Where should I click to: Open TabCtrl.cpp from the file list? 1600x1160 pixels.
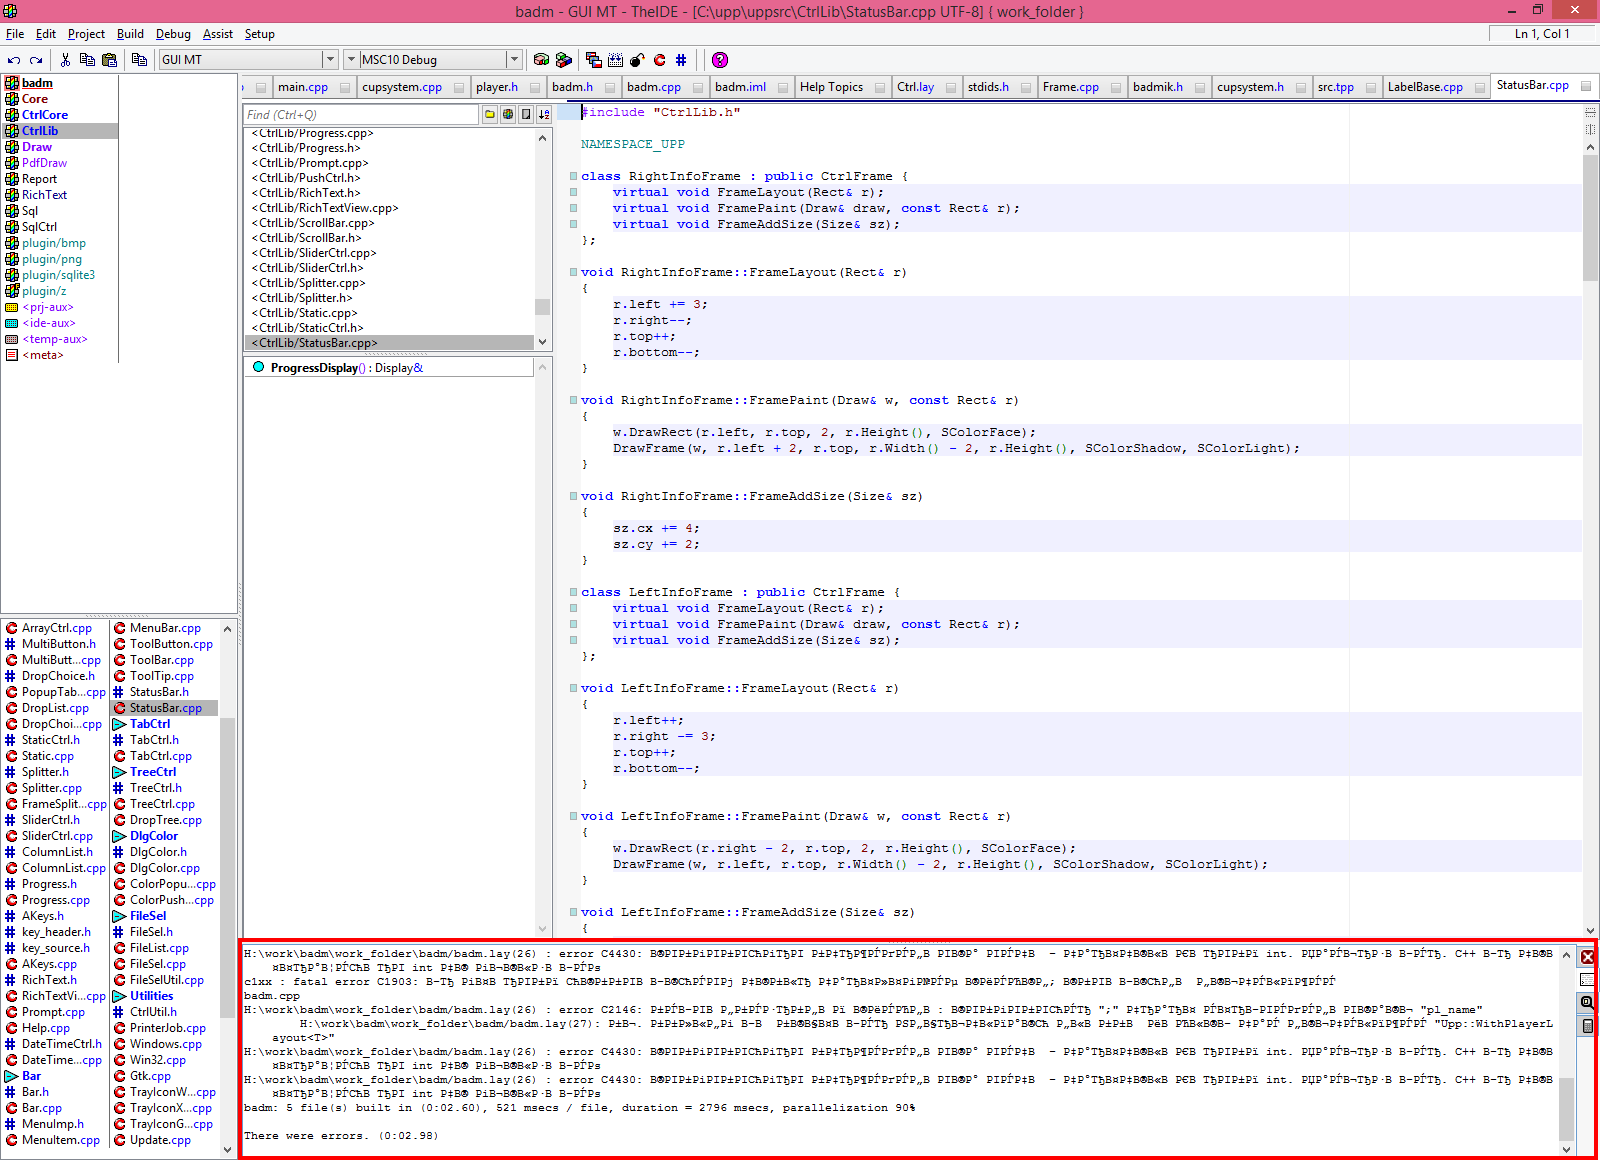point(160,756)
